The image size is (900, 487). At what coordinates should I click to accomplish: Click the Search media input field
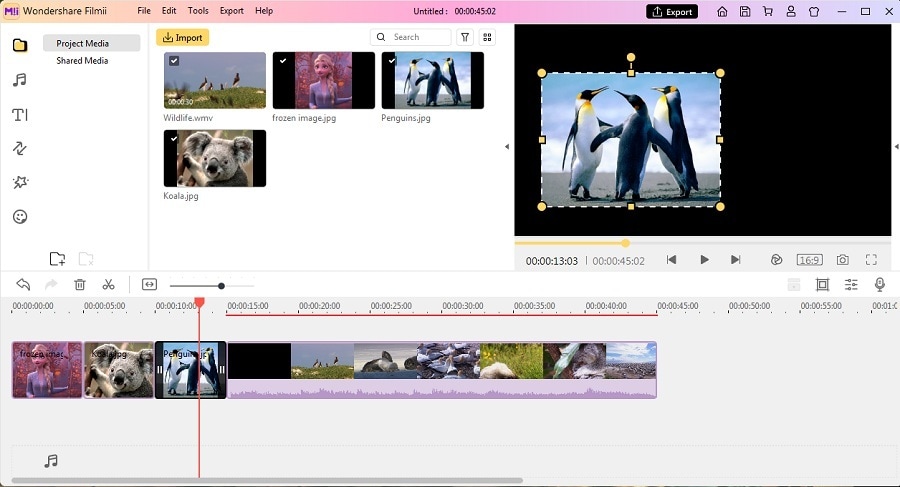click(x=410, y=37)
